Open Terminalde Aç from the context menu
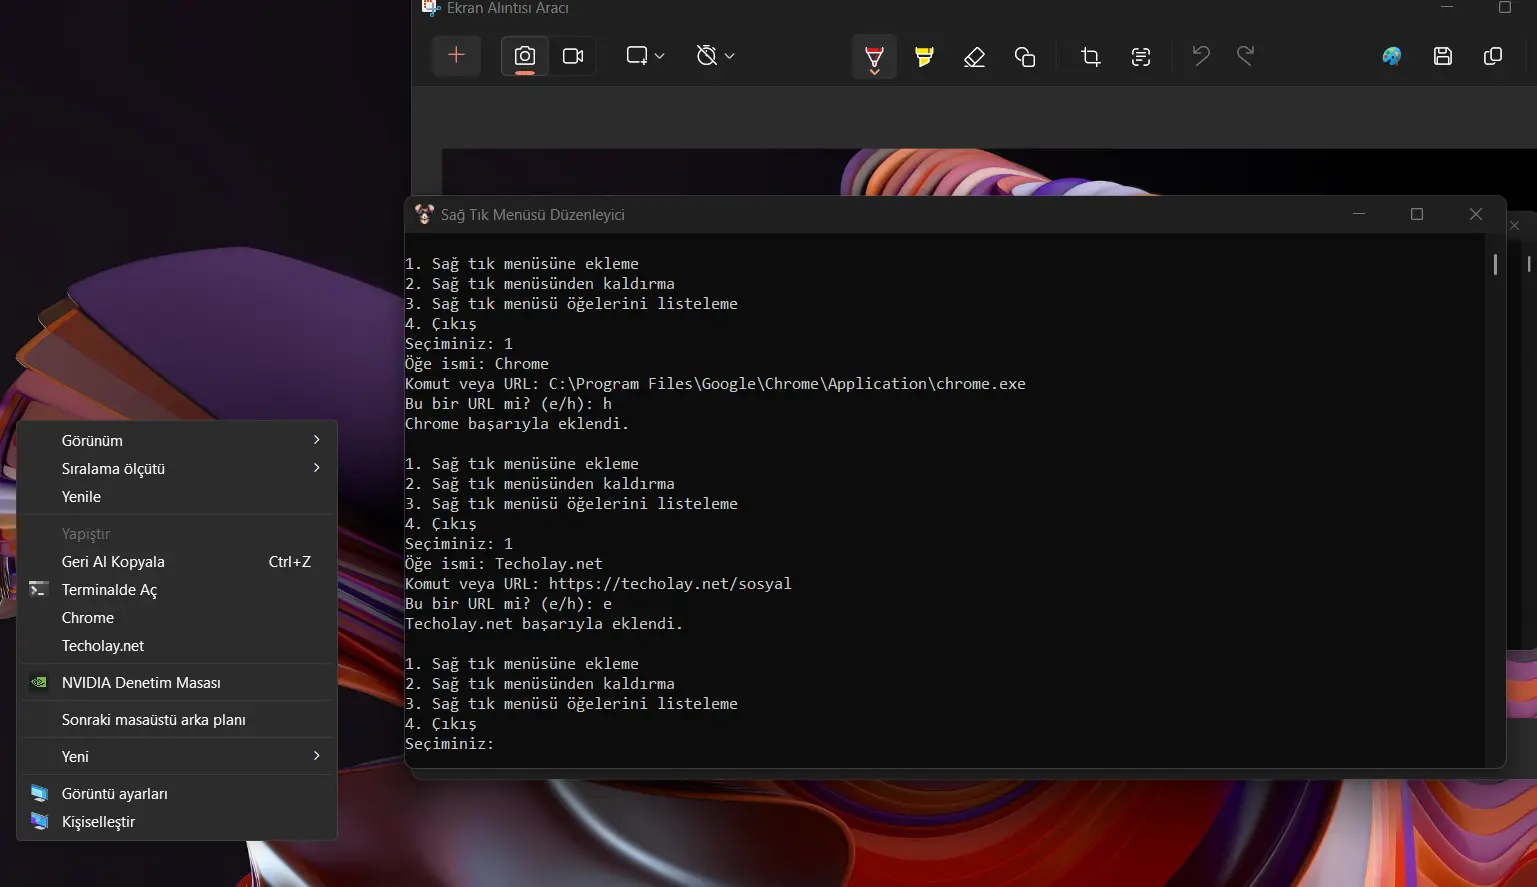This screenshot has height=887, width=1537. [177, 589]
